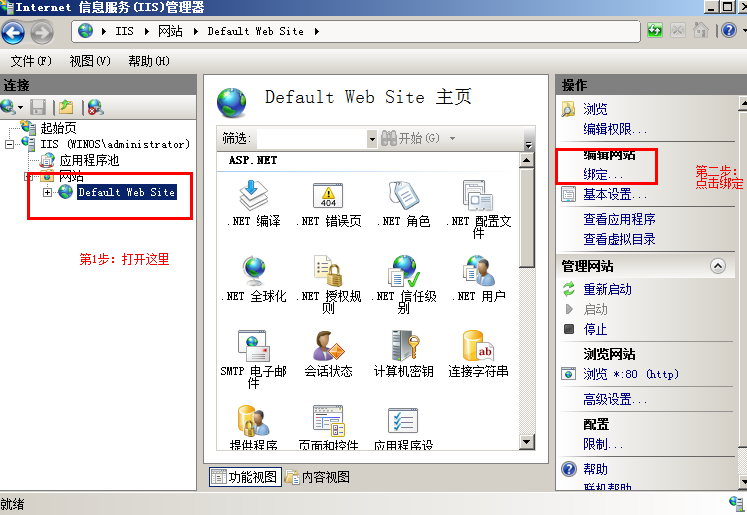Click the 网站 segment in address bar

tap(170, 31)
